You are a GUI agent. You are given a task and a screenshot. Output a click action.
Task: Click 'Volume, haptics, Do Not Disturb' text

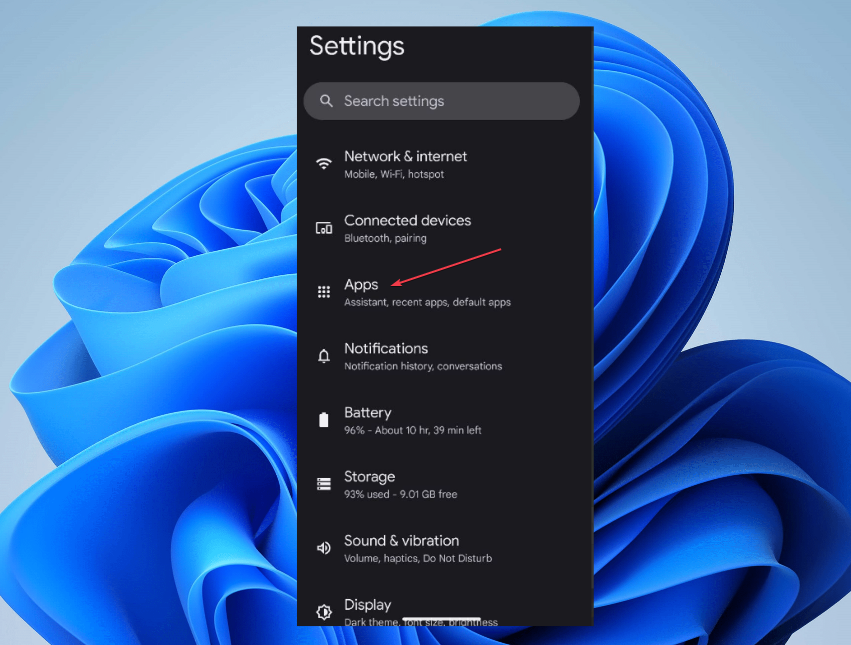pyautogui.click(x=418, y=558)
